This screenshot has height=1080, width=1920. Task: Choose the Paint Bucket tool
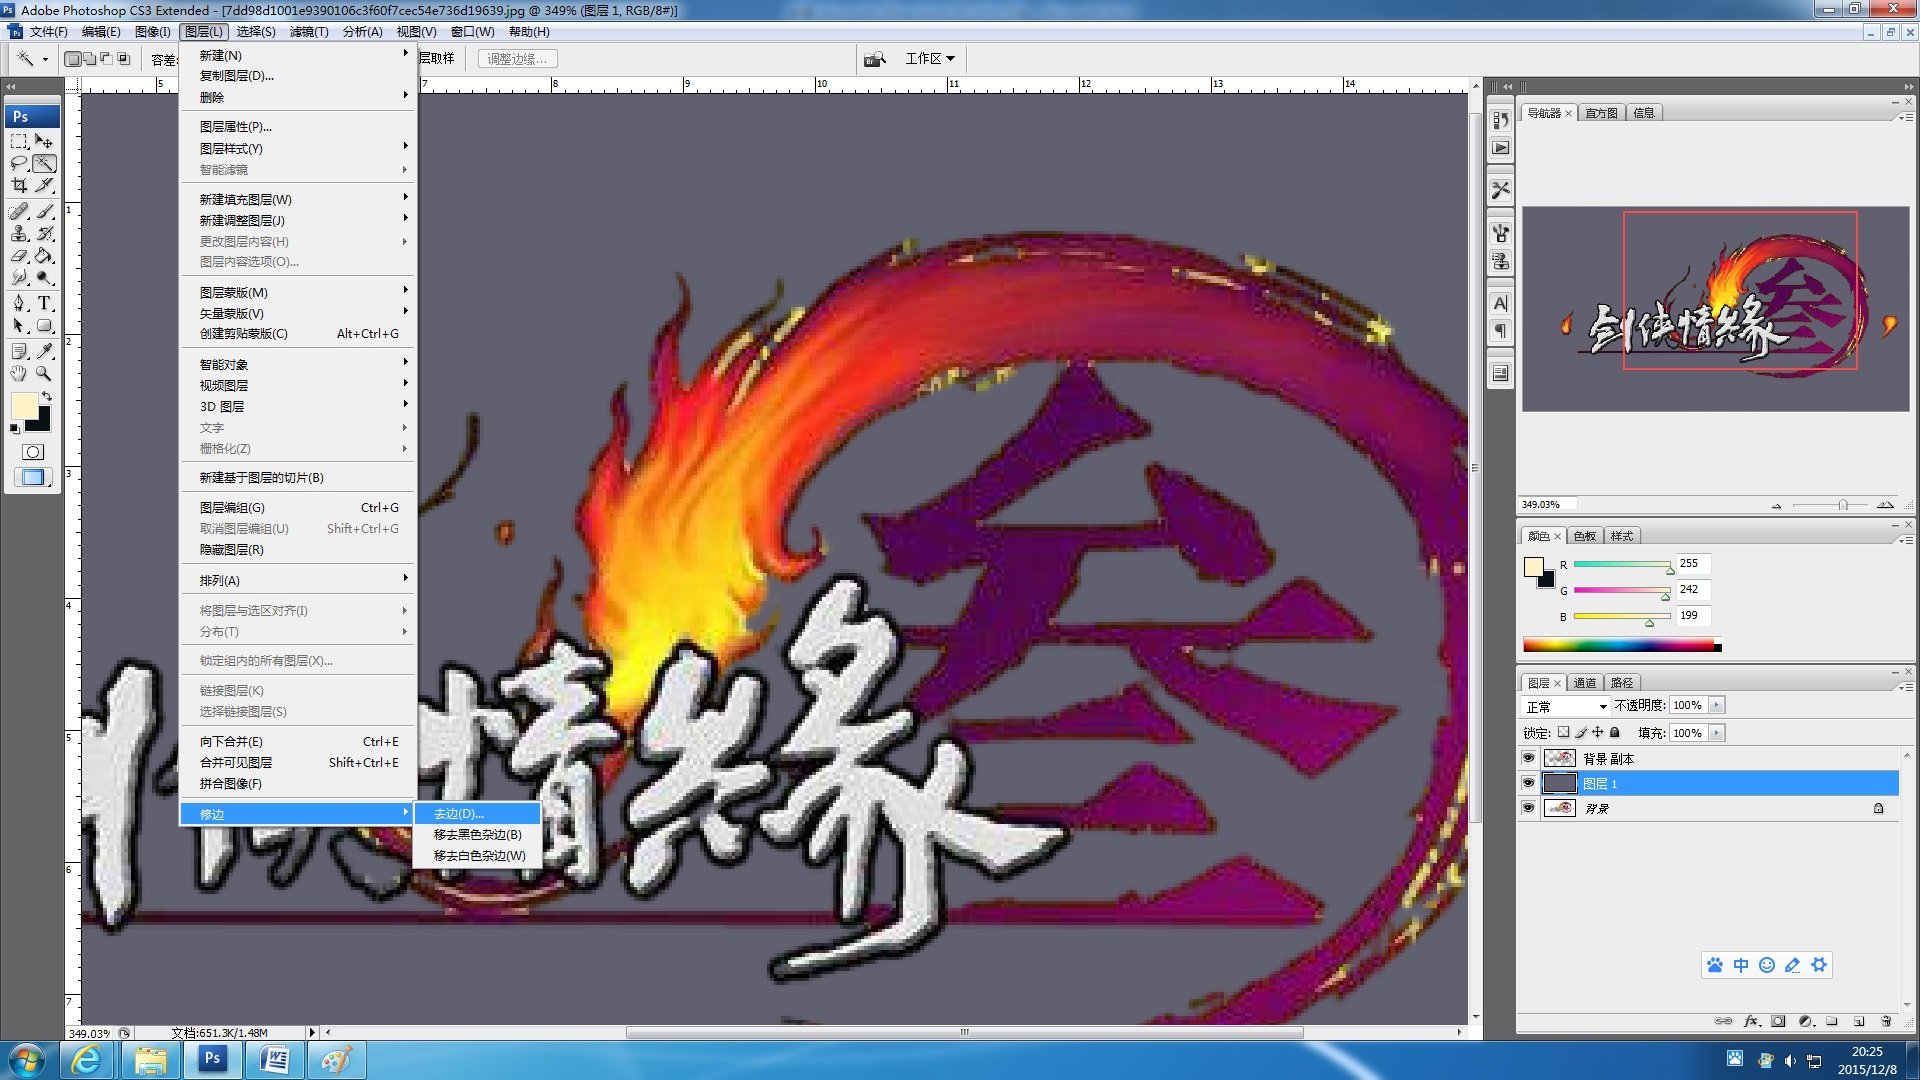[x=44, y=256]
